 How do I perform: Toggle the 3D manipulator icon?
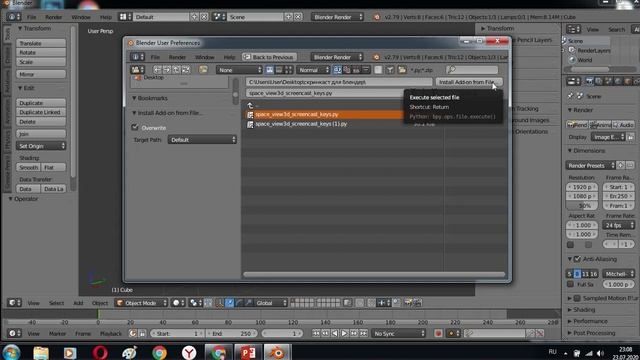(220, 303)
